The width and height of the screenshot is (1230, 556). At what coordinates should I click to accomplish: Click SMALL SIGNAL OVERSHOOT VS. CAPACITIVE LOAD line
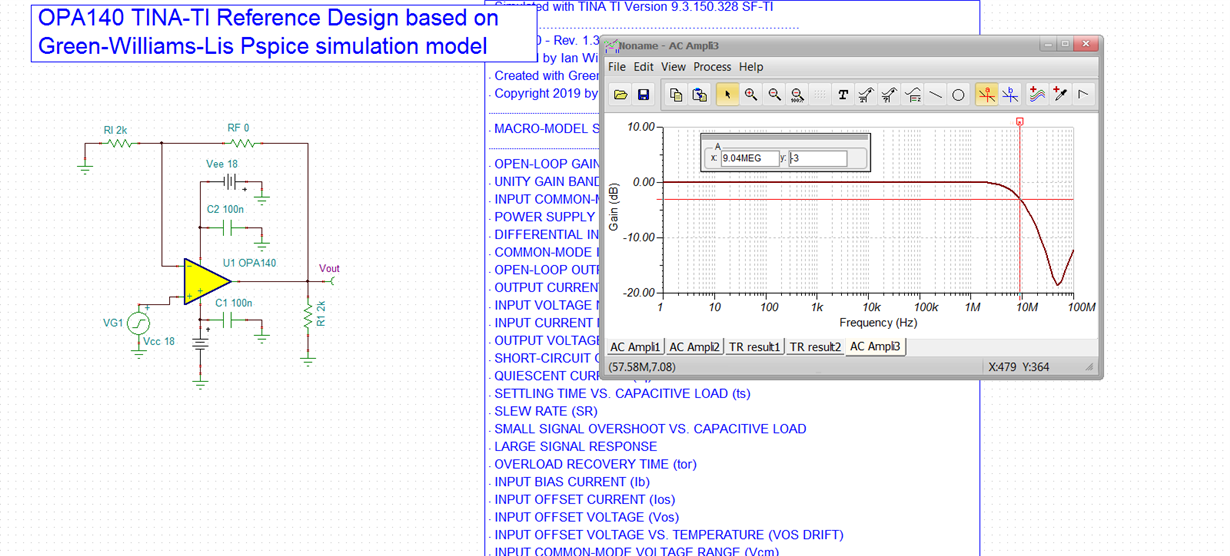click(x=649, y=429)
